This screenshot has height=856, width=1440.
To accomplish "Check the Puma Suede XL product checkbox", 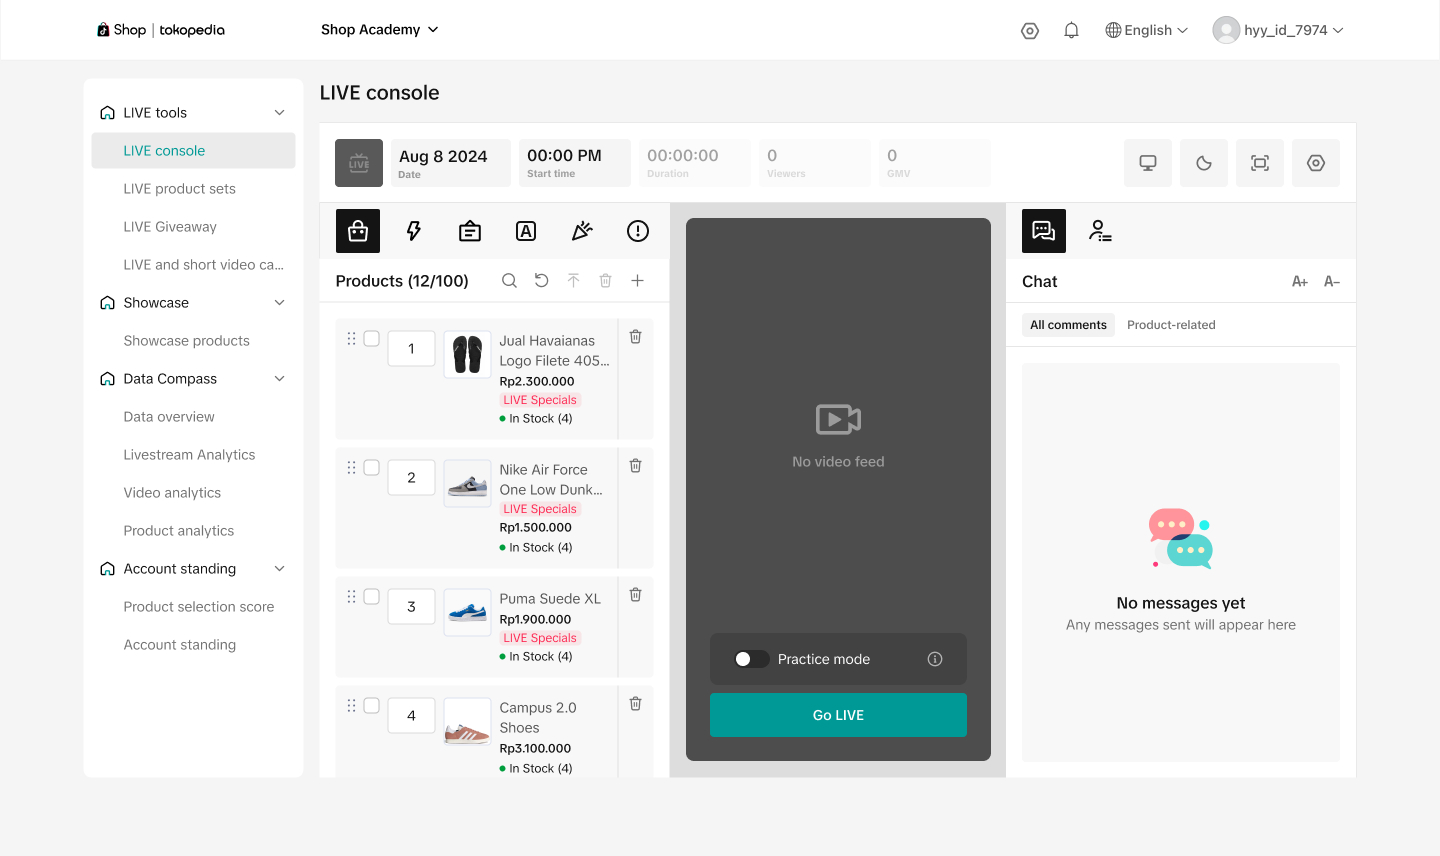I will (371, 597).
